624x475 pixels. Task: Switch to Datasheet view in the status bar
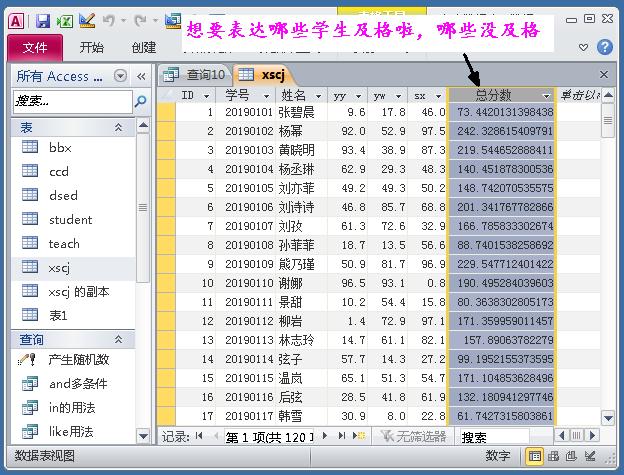click(534, 456)
